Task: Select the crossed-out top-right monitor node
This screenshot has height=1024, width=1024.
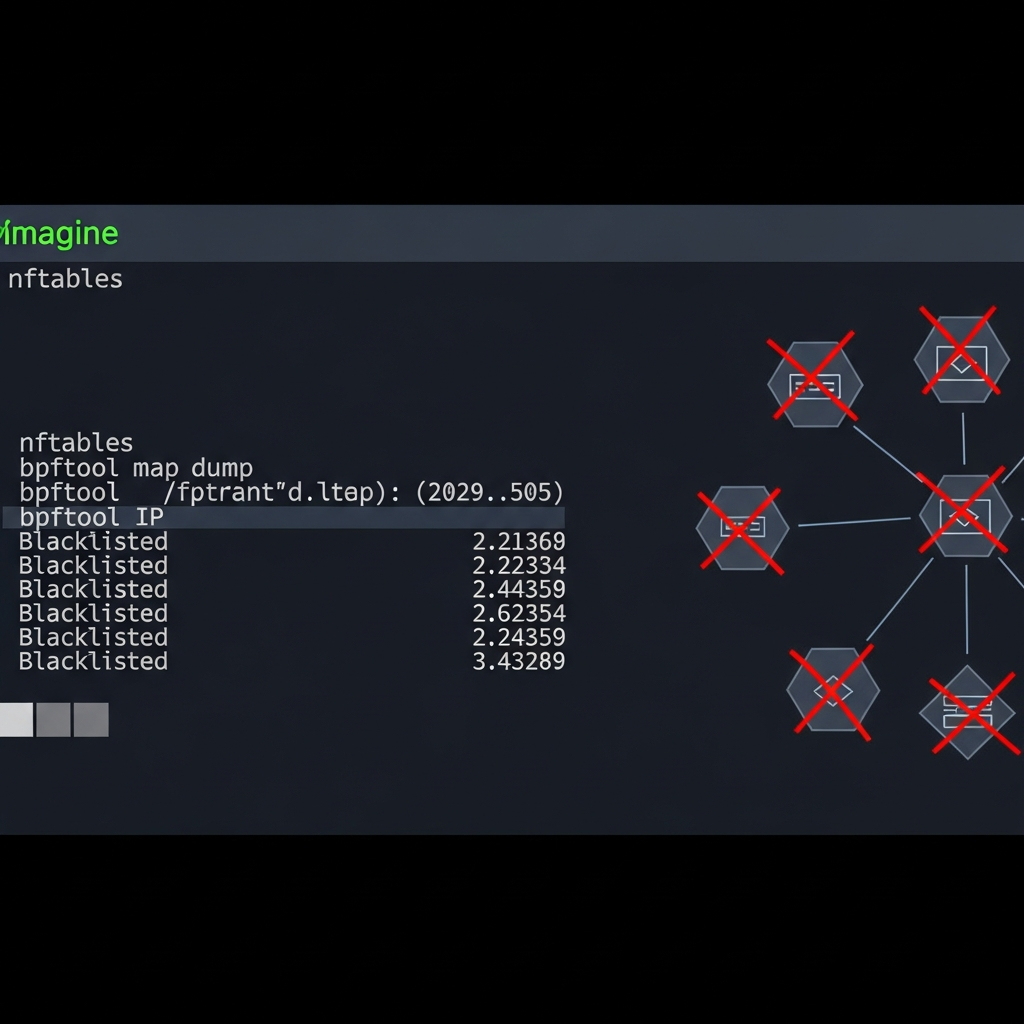Action: 961,359
